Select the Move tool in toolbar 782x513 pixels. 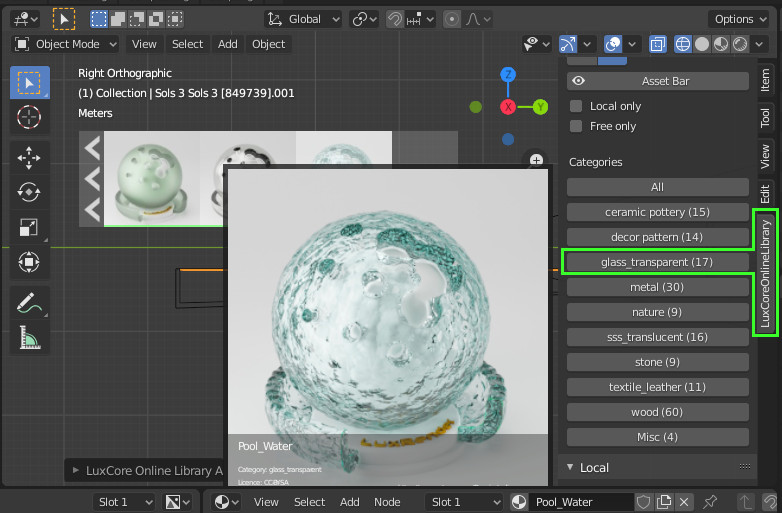click(29, 157)
